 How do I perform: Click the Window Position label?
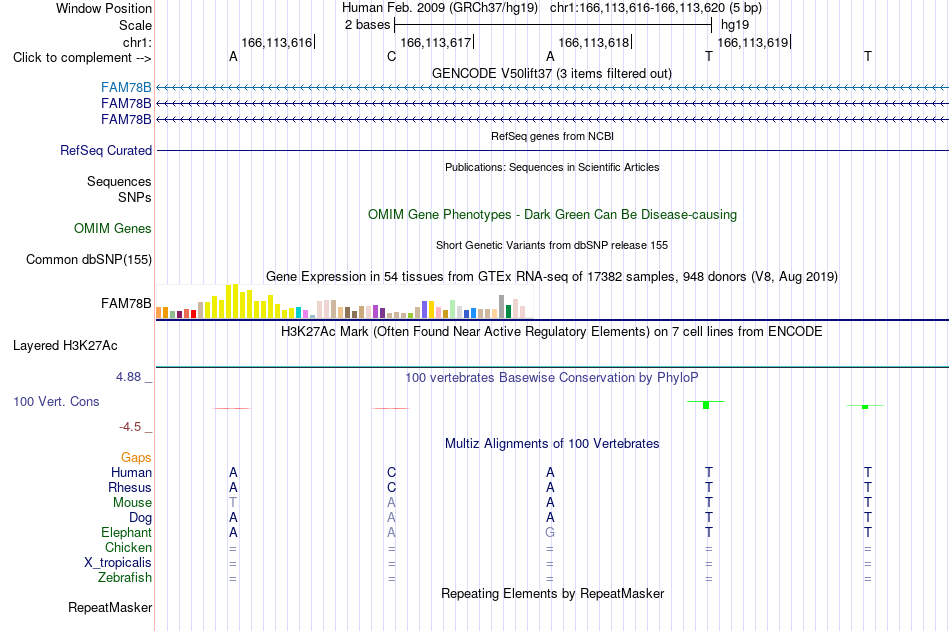click(104, 8)
